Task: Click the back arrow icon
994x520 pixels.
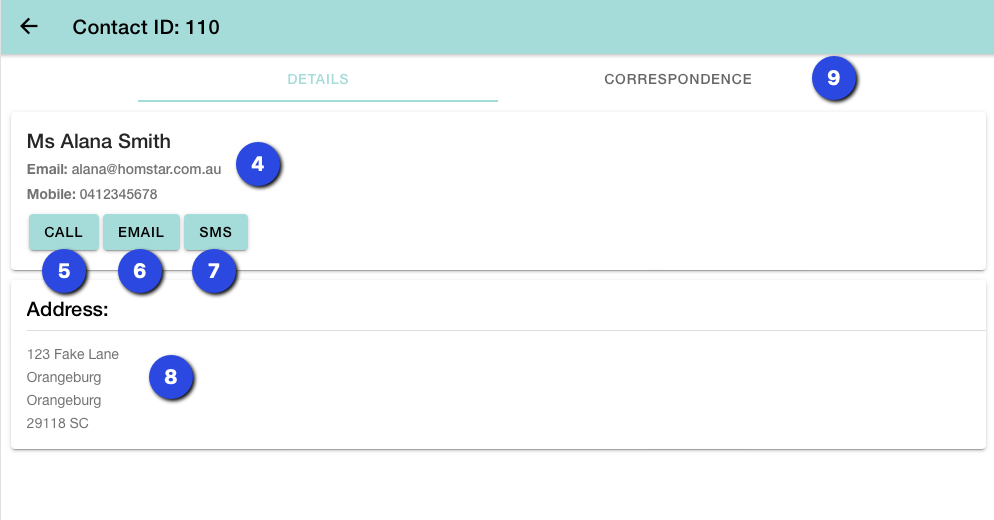Action: pos(29,27)
